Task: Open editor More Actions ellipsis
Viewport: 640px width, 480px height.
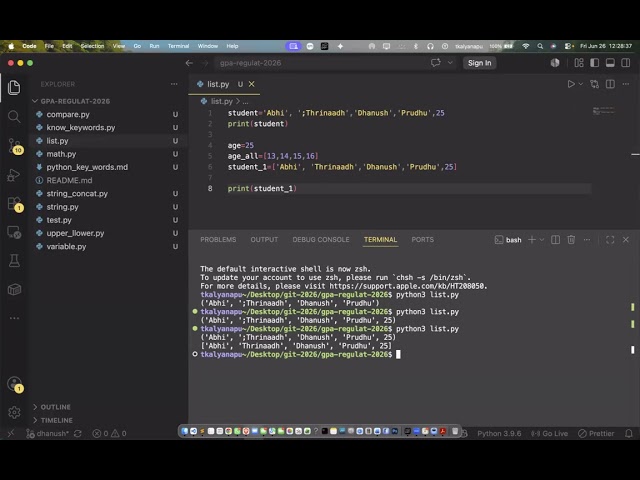Action: [626, 84]
